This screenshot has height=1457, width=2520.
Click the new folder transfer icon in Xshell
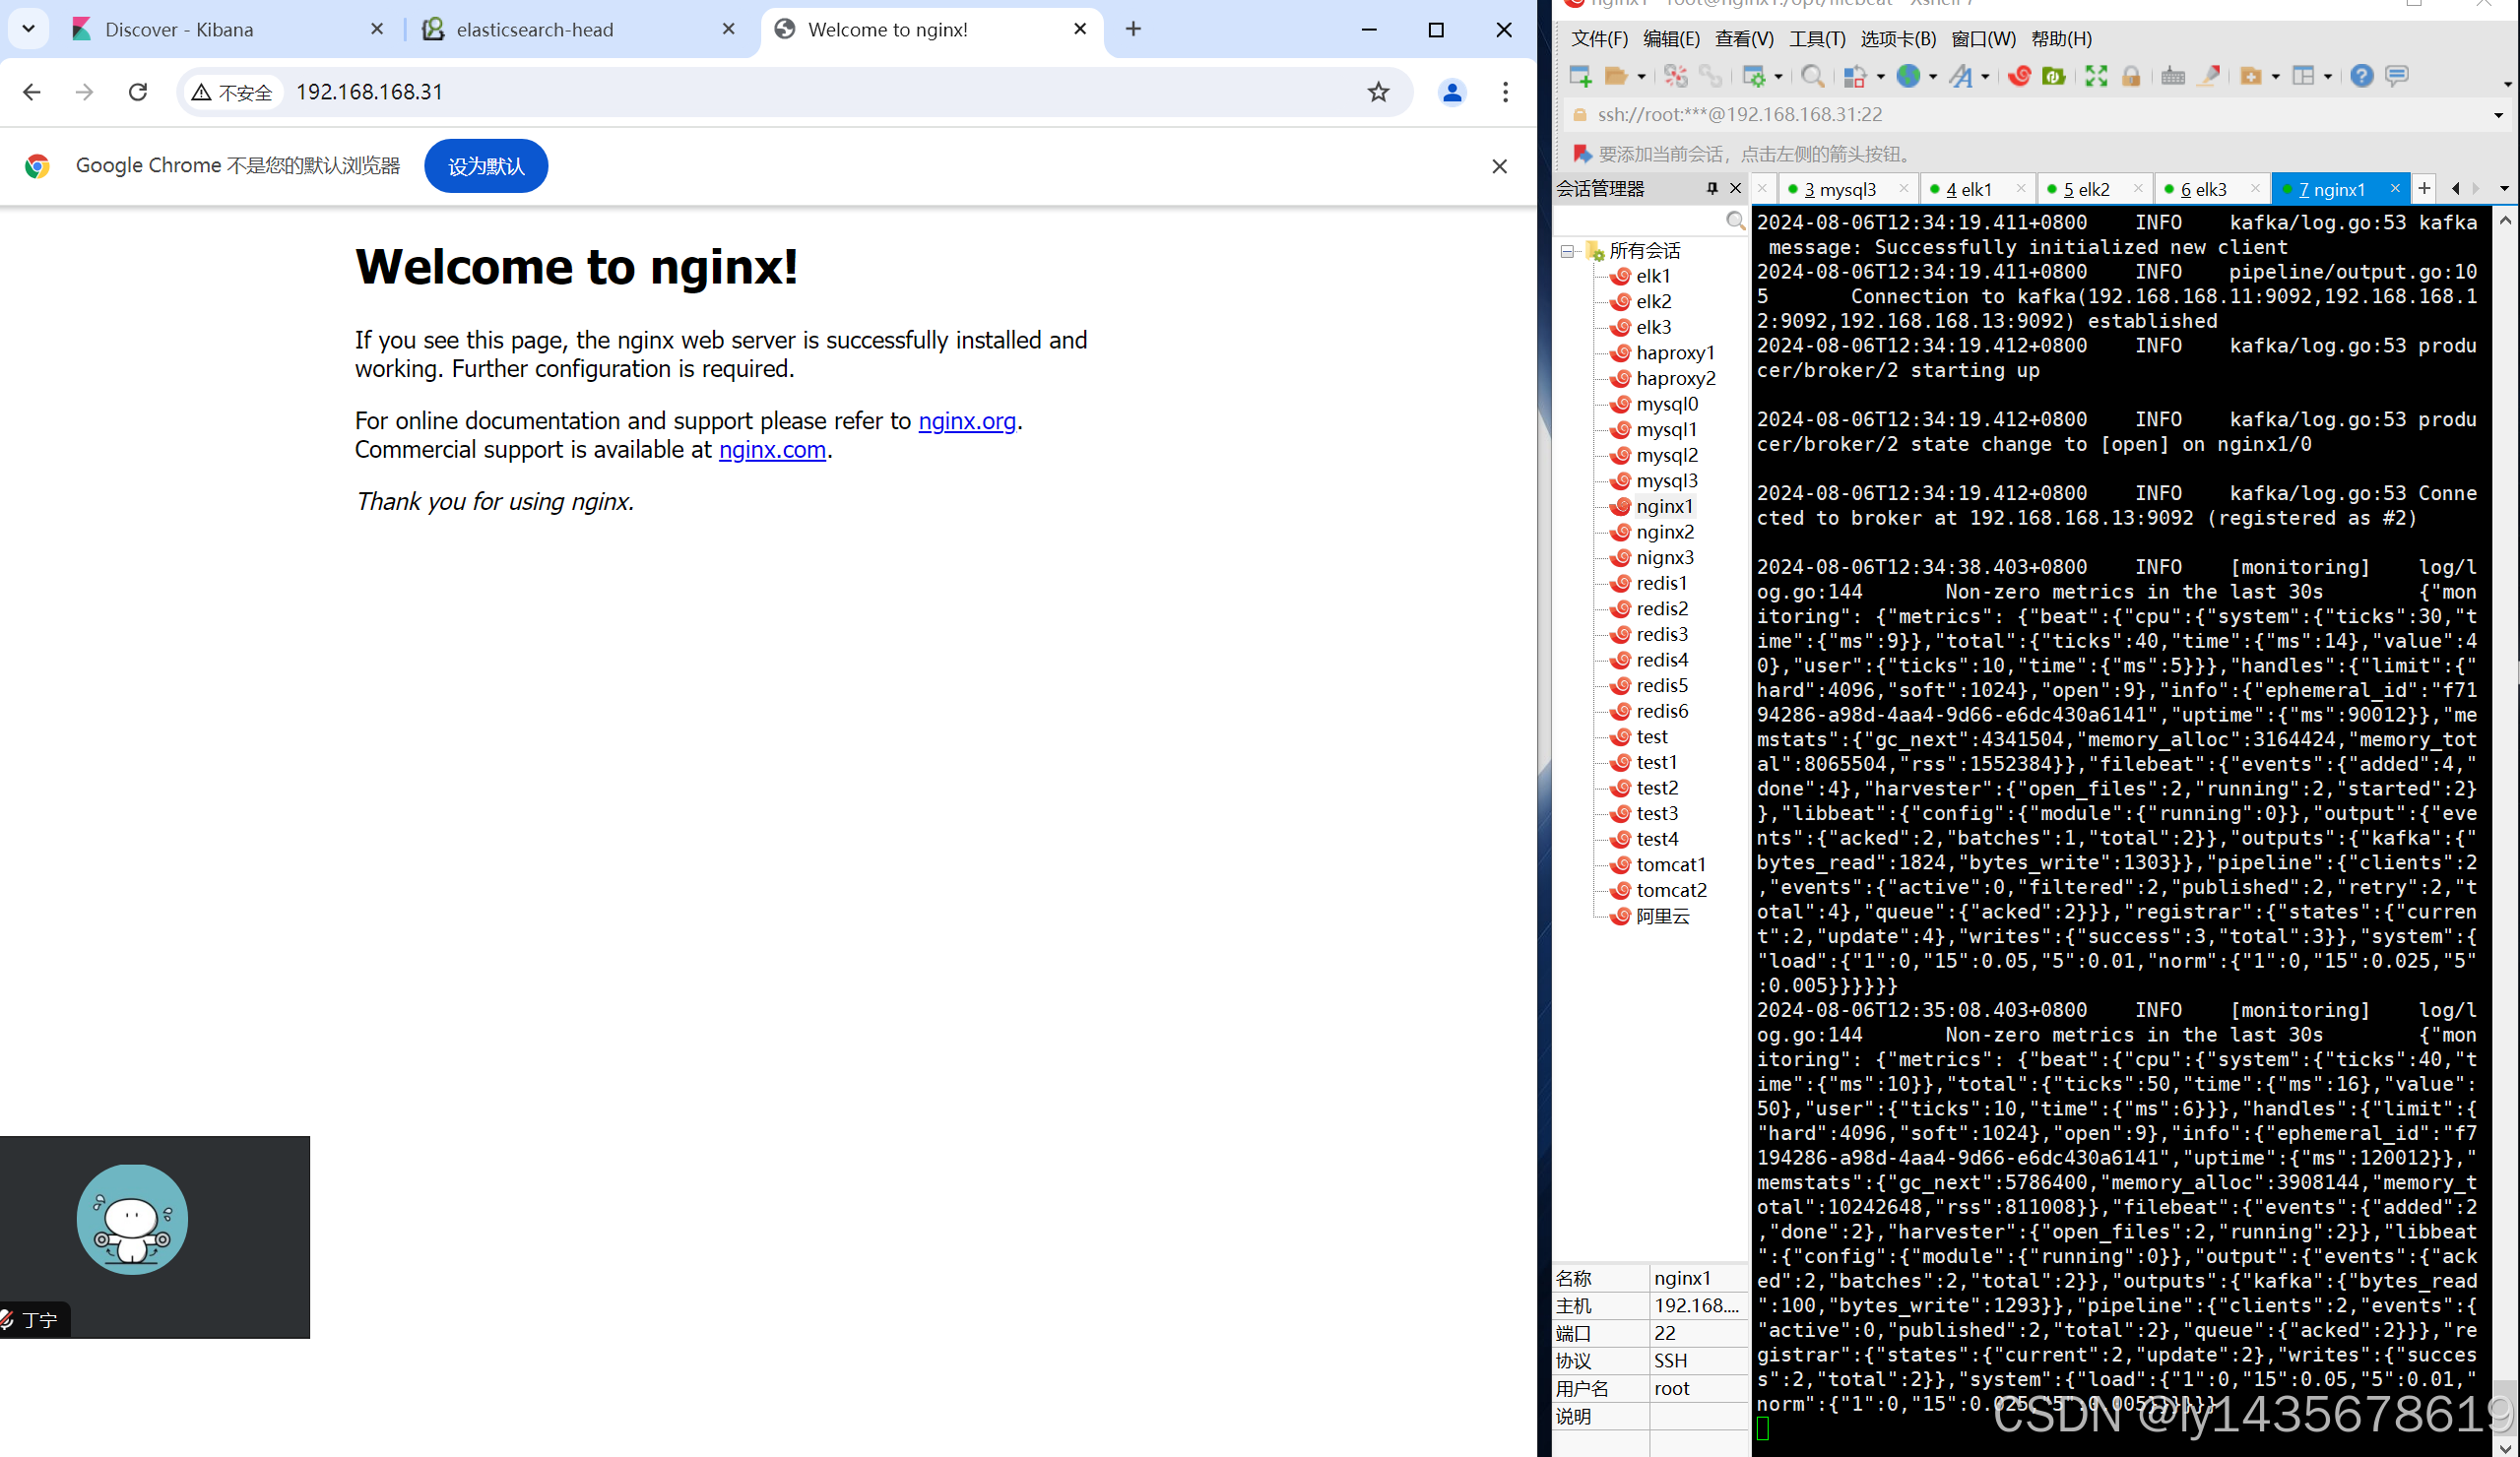click(x=2251, y=76)
